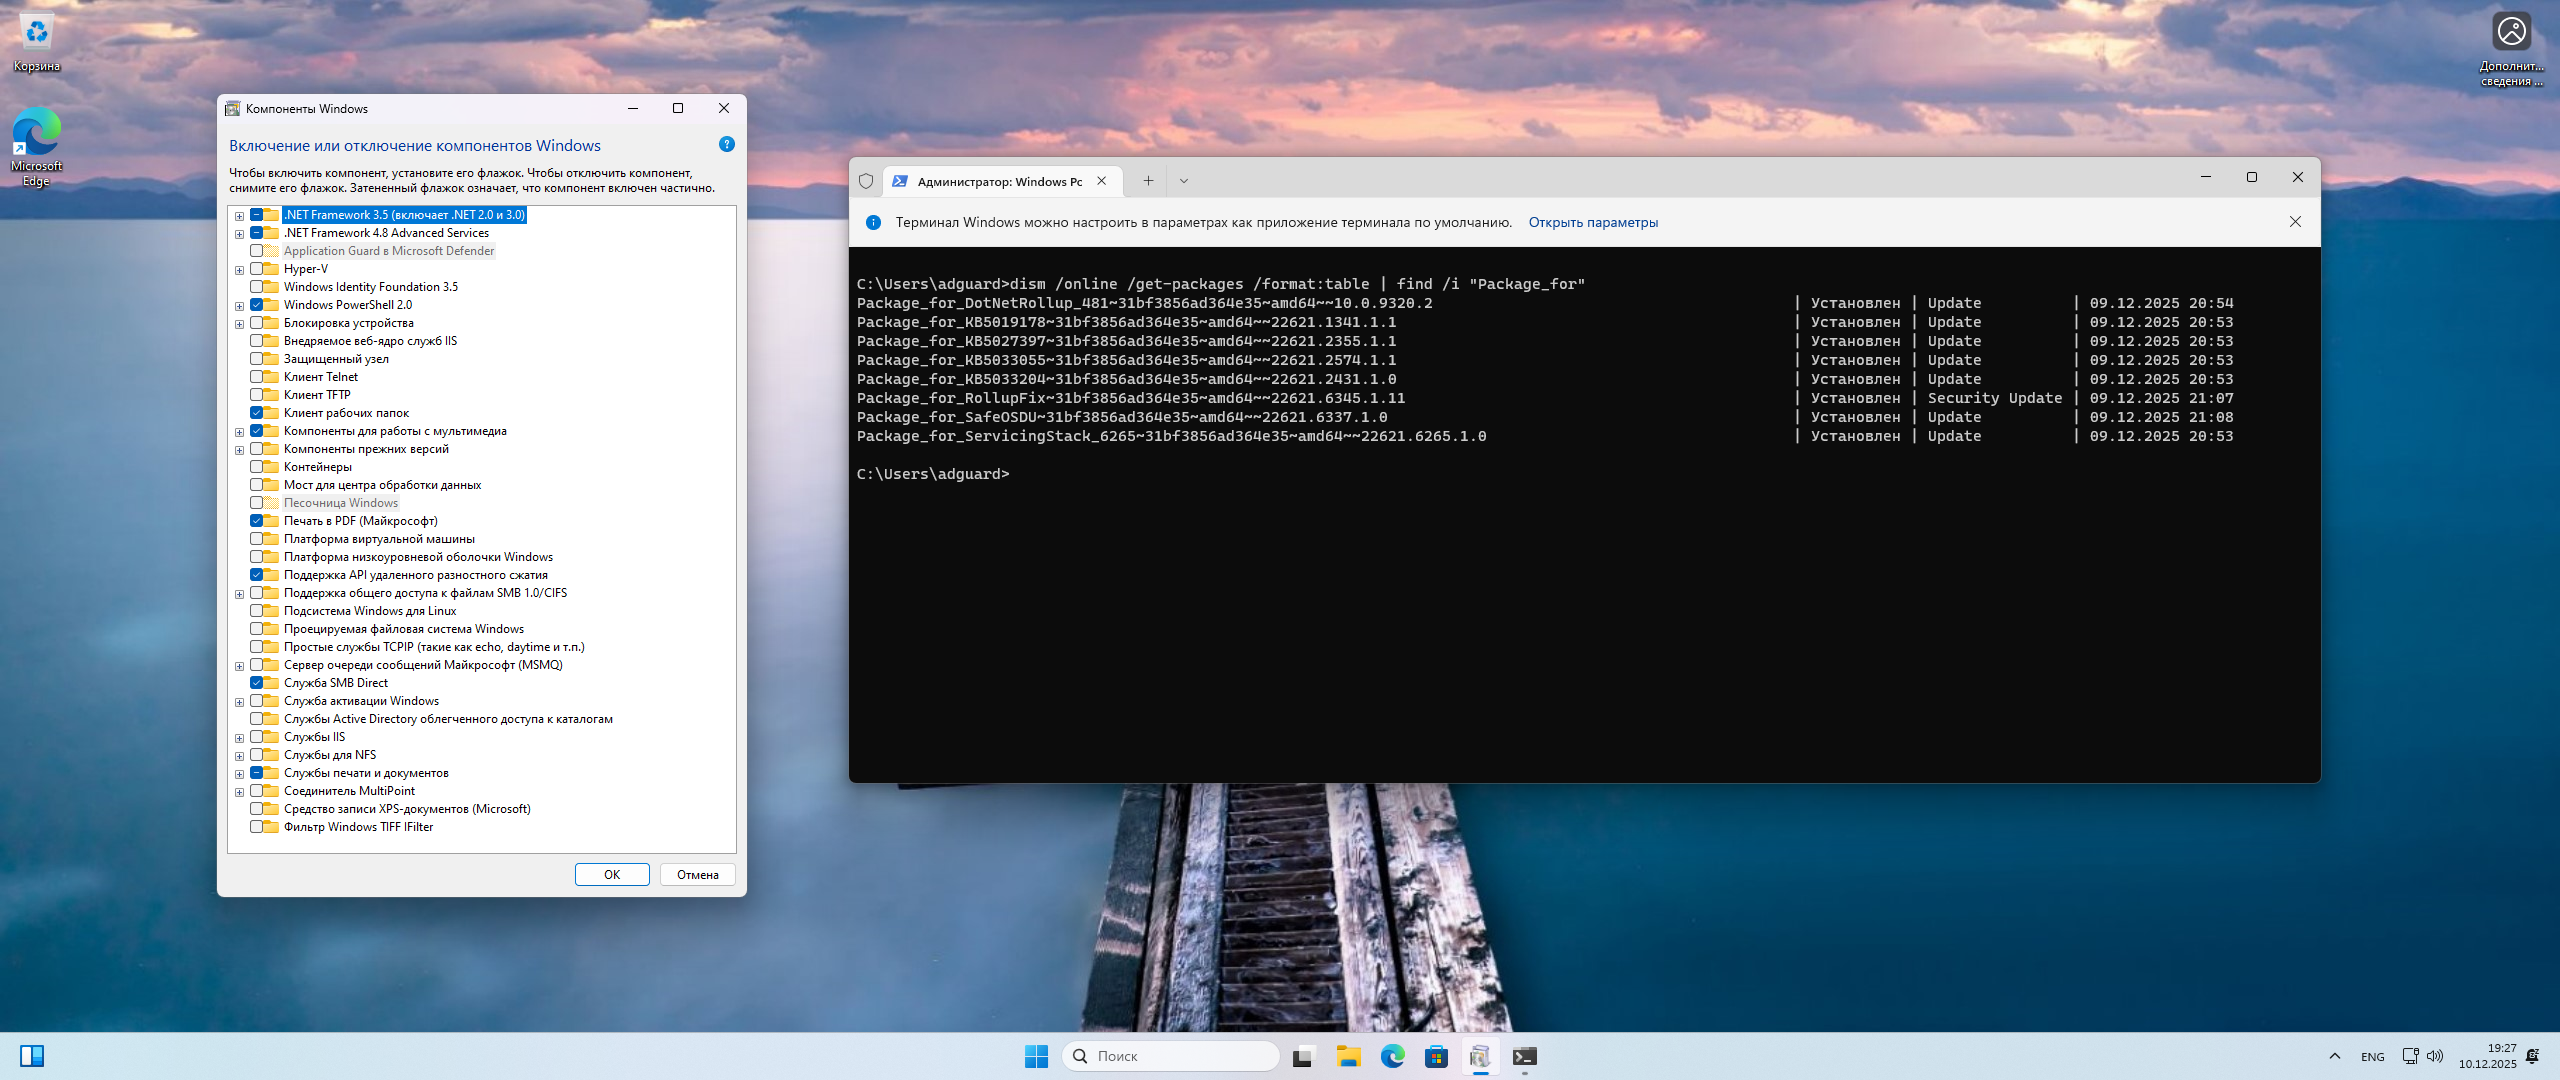The image size is (2560, 1080).
Task: Click the new tab plus icon in Terminal
Action: pyautogui.click(x=1148, y=181)
